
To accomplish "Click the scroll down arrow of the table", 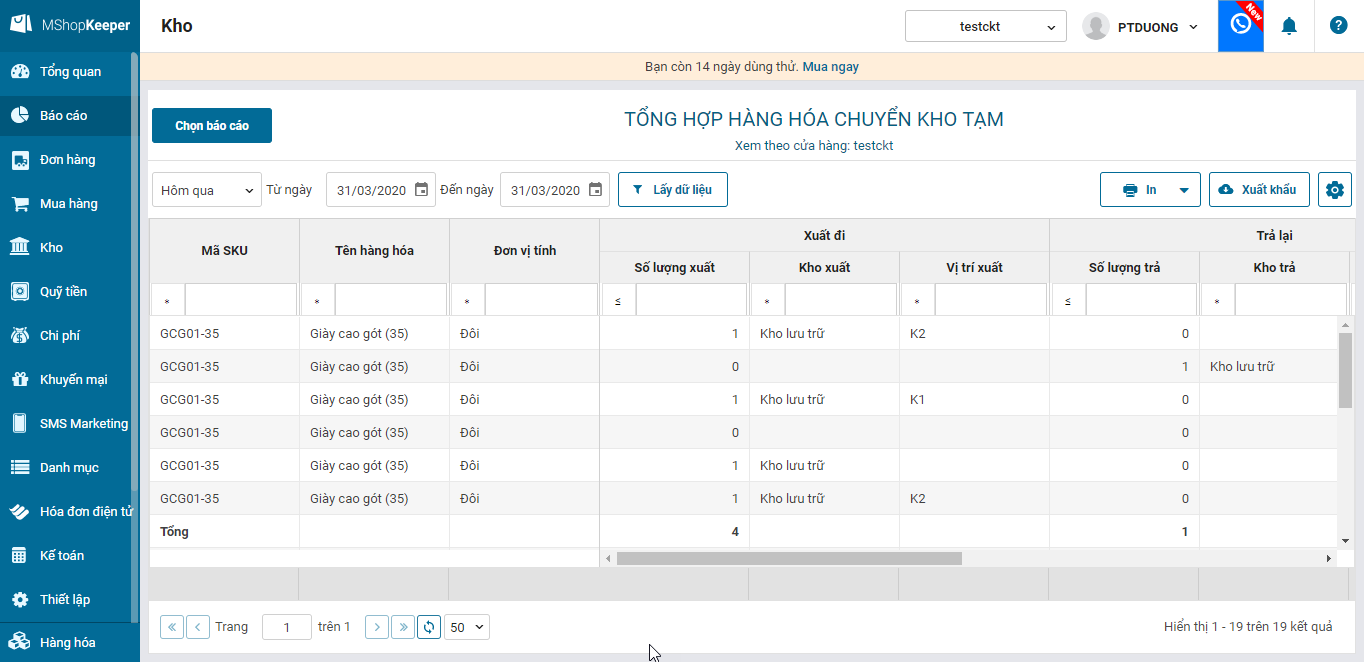I will click(1345, 541).
